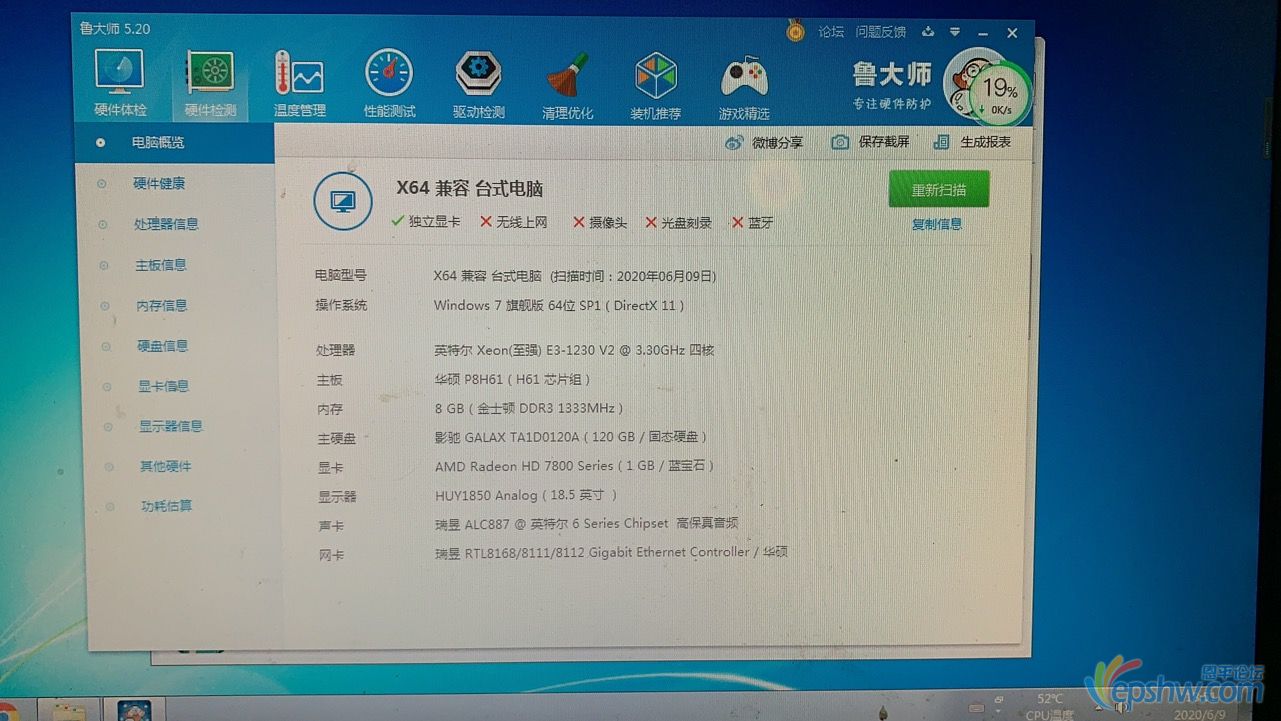Click the 19% speed indicator ball
The height and width of the screenshot is (721, 1281).
click(x=998, y=91)
